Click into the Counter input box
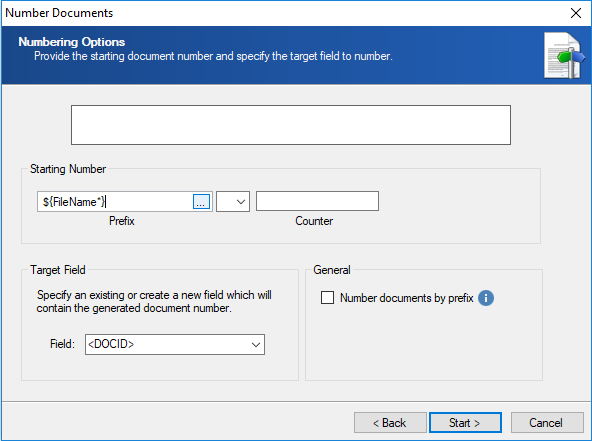 tap(317, 201)
